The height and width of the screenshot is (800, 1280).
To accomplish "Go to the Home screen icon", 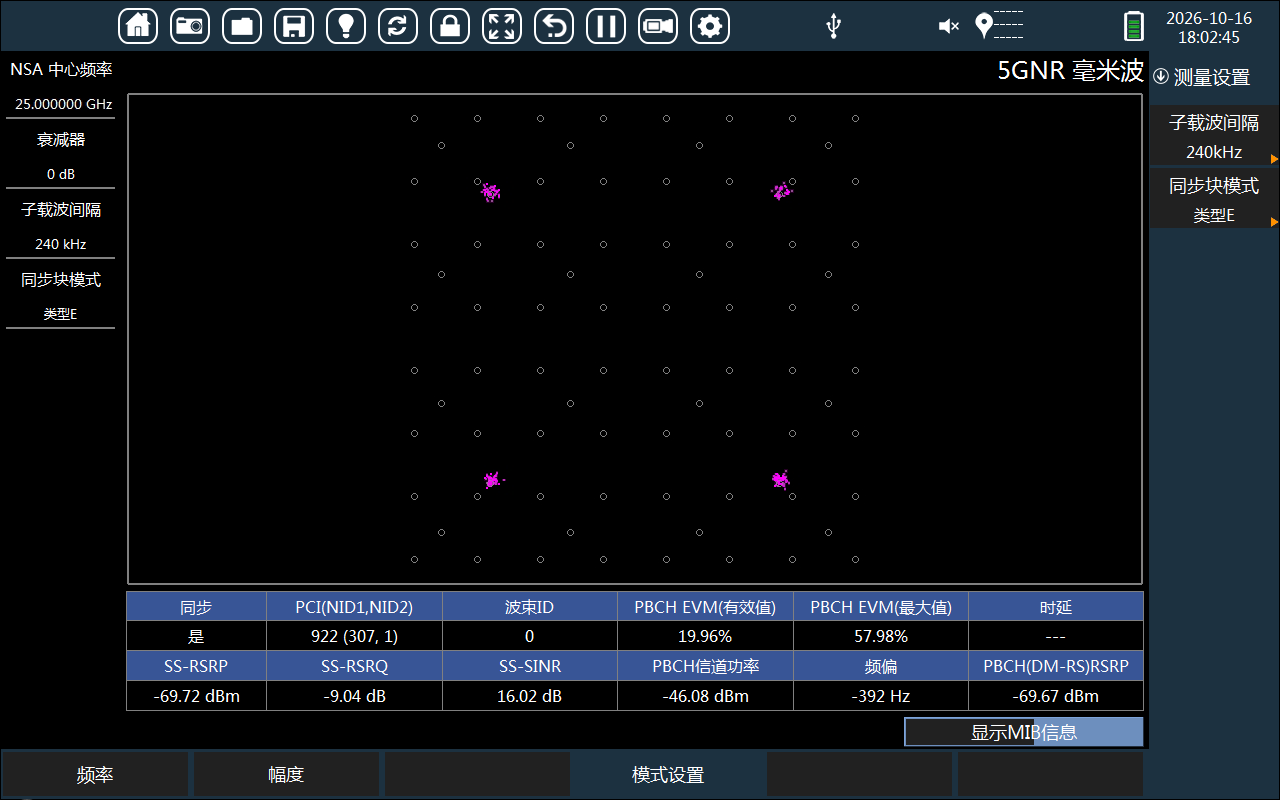I will click(x=138, y=26).
